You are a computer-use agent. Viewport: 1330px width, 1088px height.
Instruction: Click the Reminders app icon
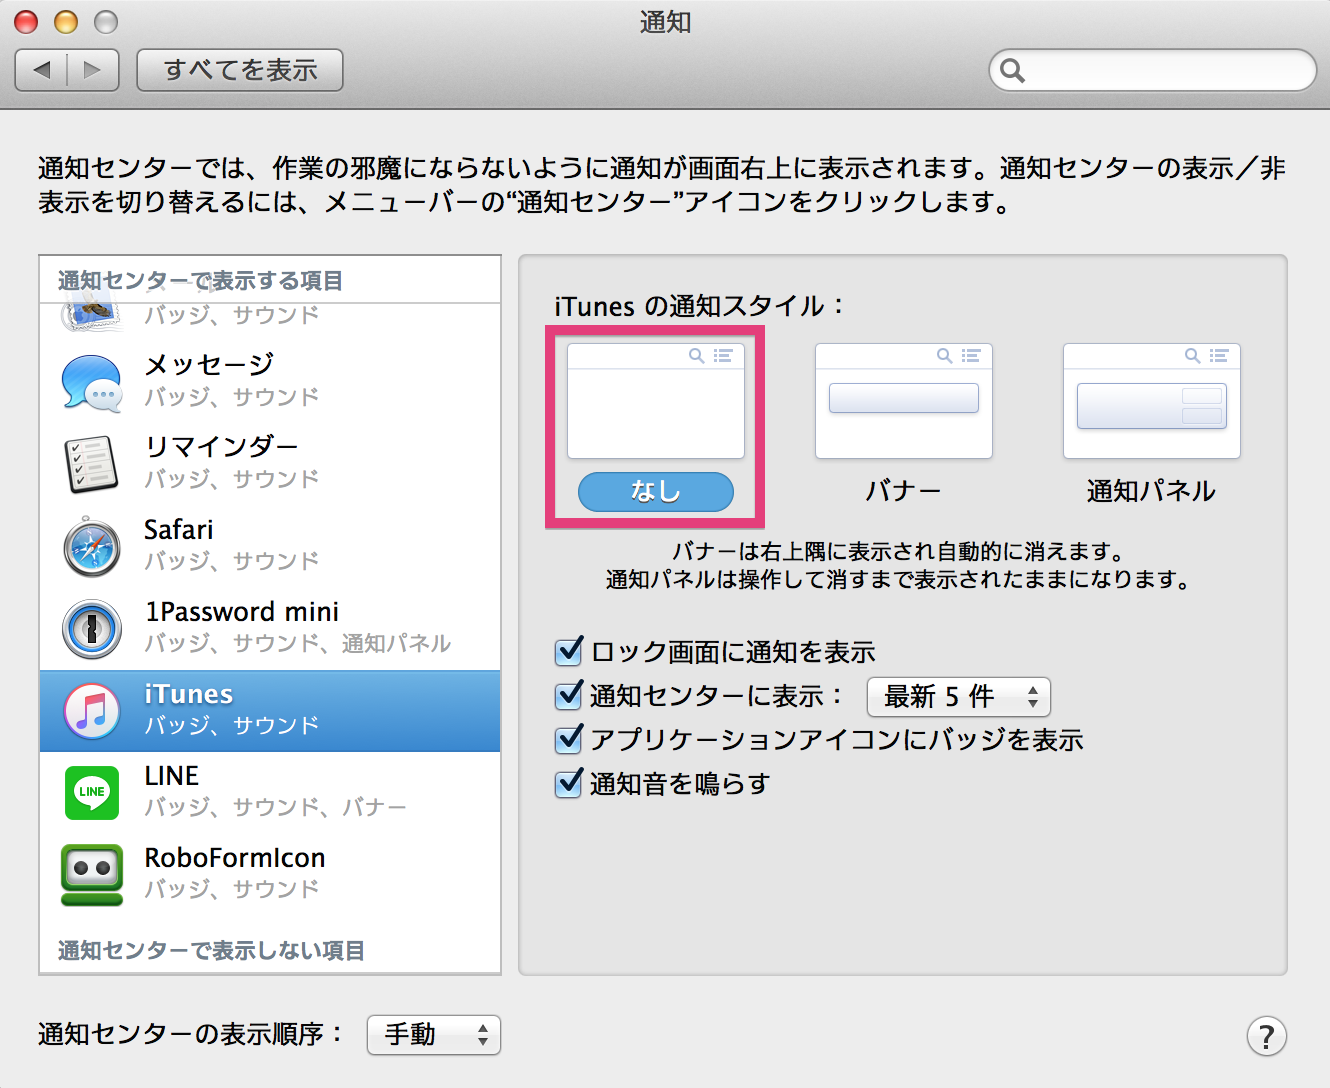tap(92, 465)
